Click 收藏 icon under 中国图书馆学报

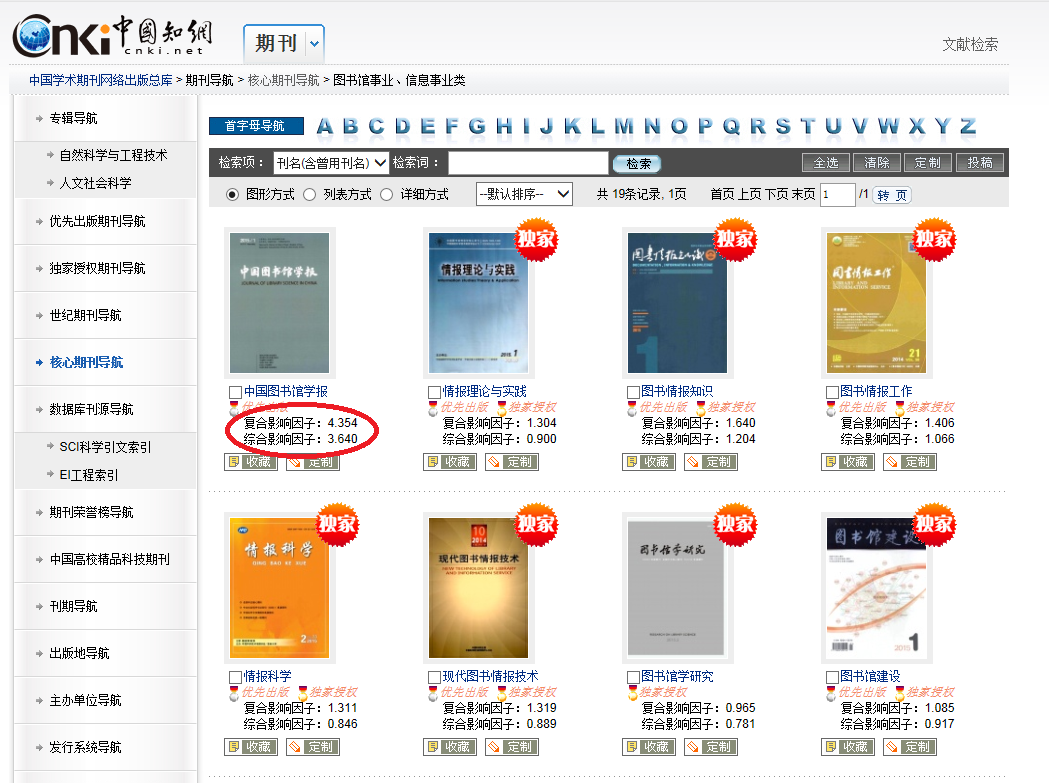[x=233, y=462]
